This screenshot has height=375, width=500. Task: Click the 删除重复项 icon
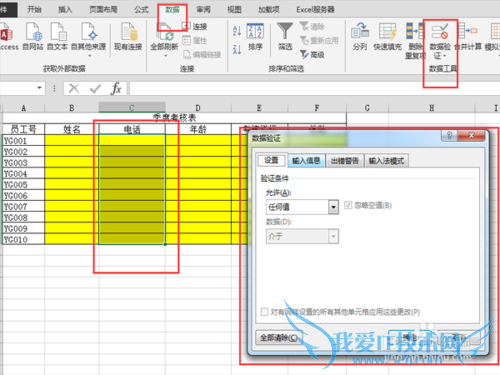coord(415,40)
